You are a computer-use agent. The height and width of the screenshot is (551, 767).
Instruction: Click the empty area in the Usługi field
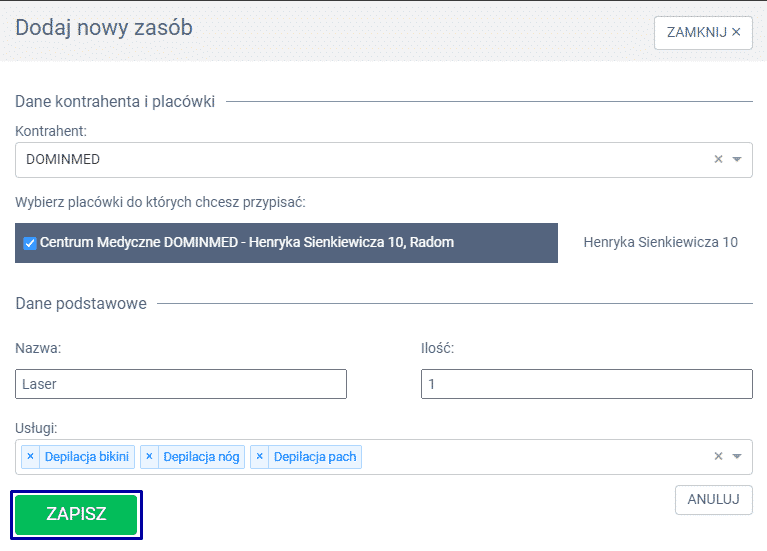tap(530, 457)
